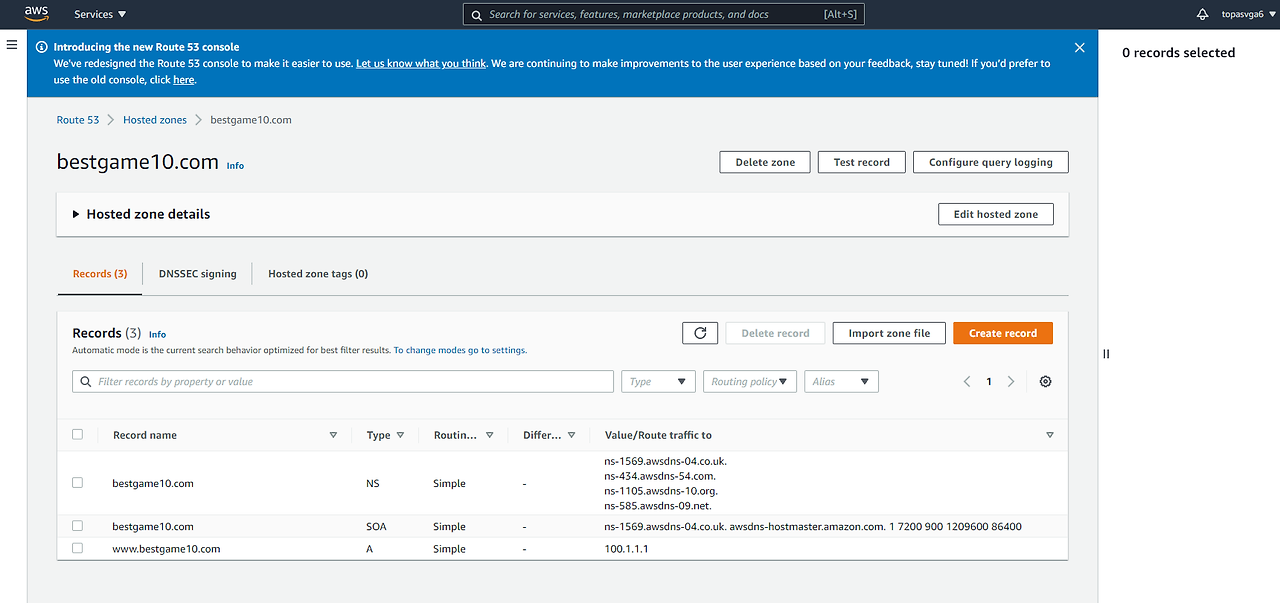Open the Type filter dropdown
Screen dimensions: 1280x603
pos(658,381)
